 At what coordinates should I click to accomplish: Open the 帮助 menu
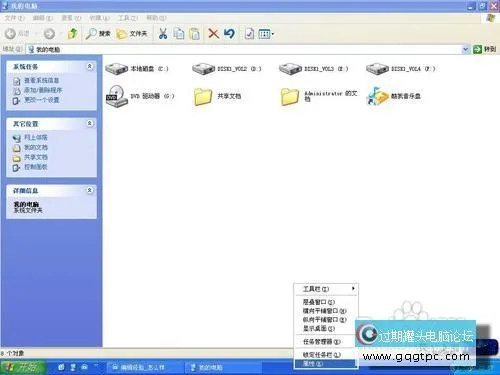[x=156, y=18]
